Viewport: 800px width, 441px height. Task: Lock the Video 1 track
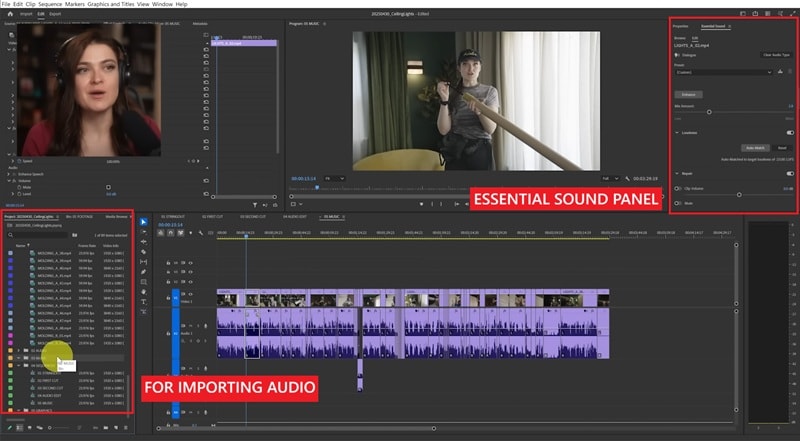tap(168, 297)
